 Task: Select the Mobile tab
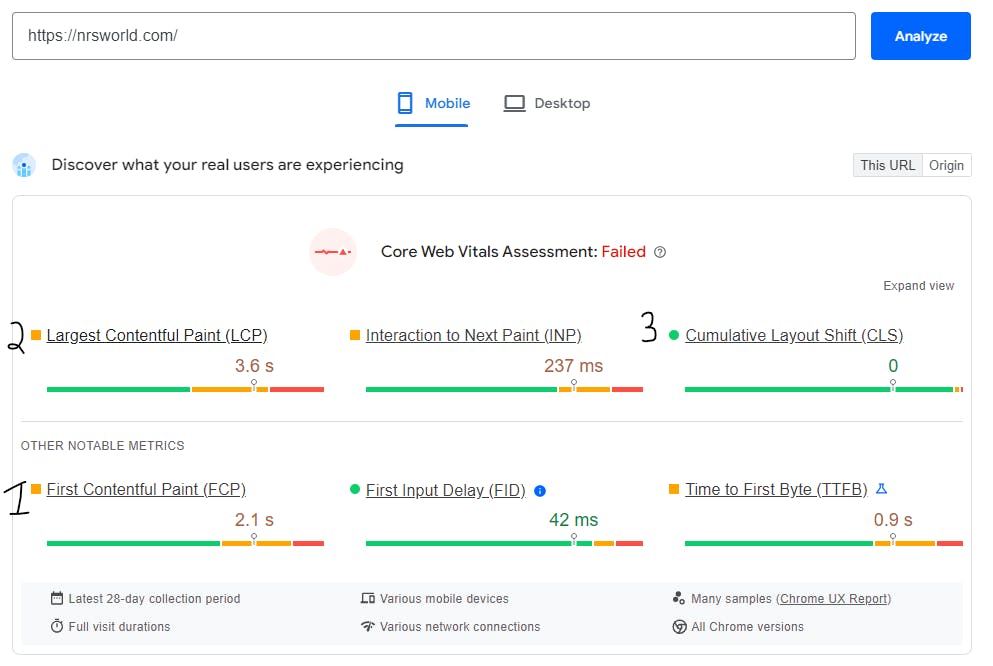pyautogui.click(x=433, y=103)
